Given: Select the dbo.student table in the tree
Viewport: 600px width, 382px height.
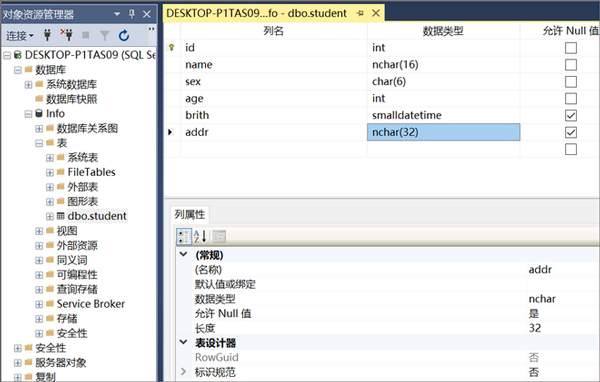Looking at the screenshot, I should point(97,216).
